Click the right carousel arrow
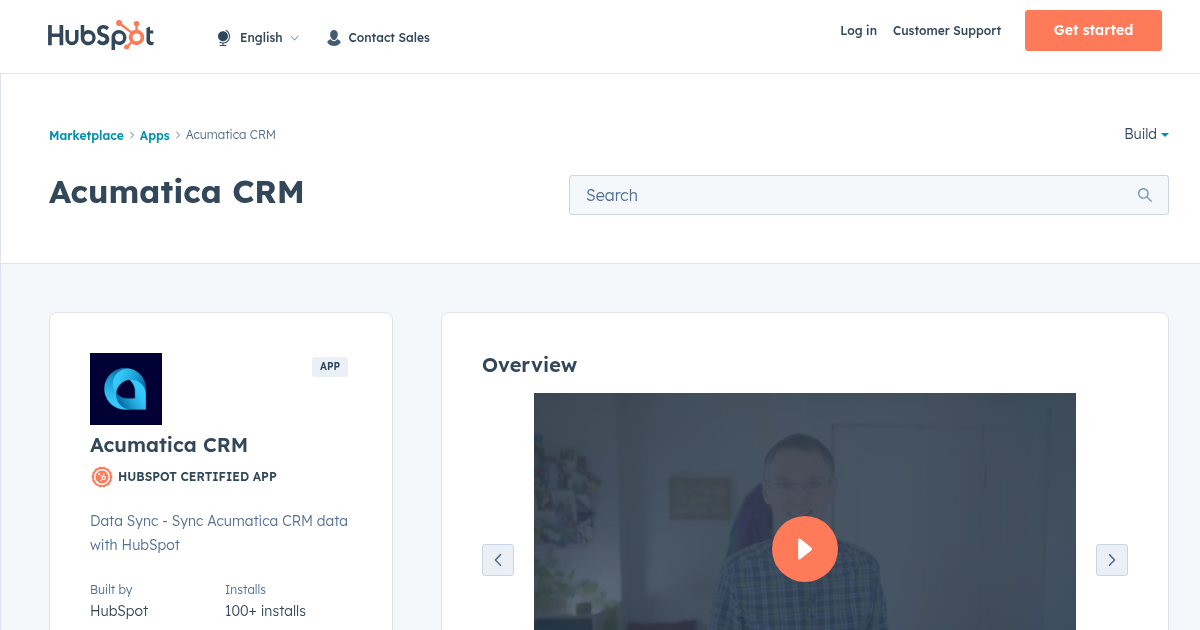The height and width of the screenshot is (630, 1200). [x=1111, y=560]
